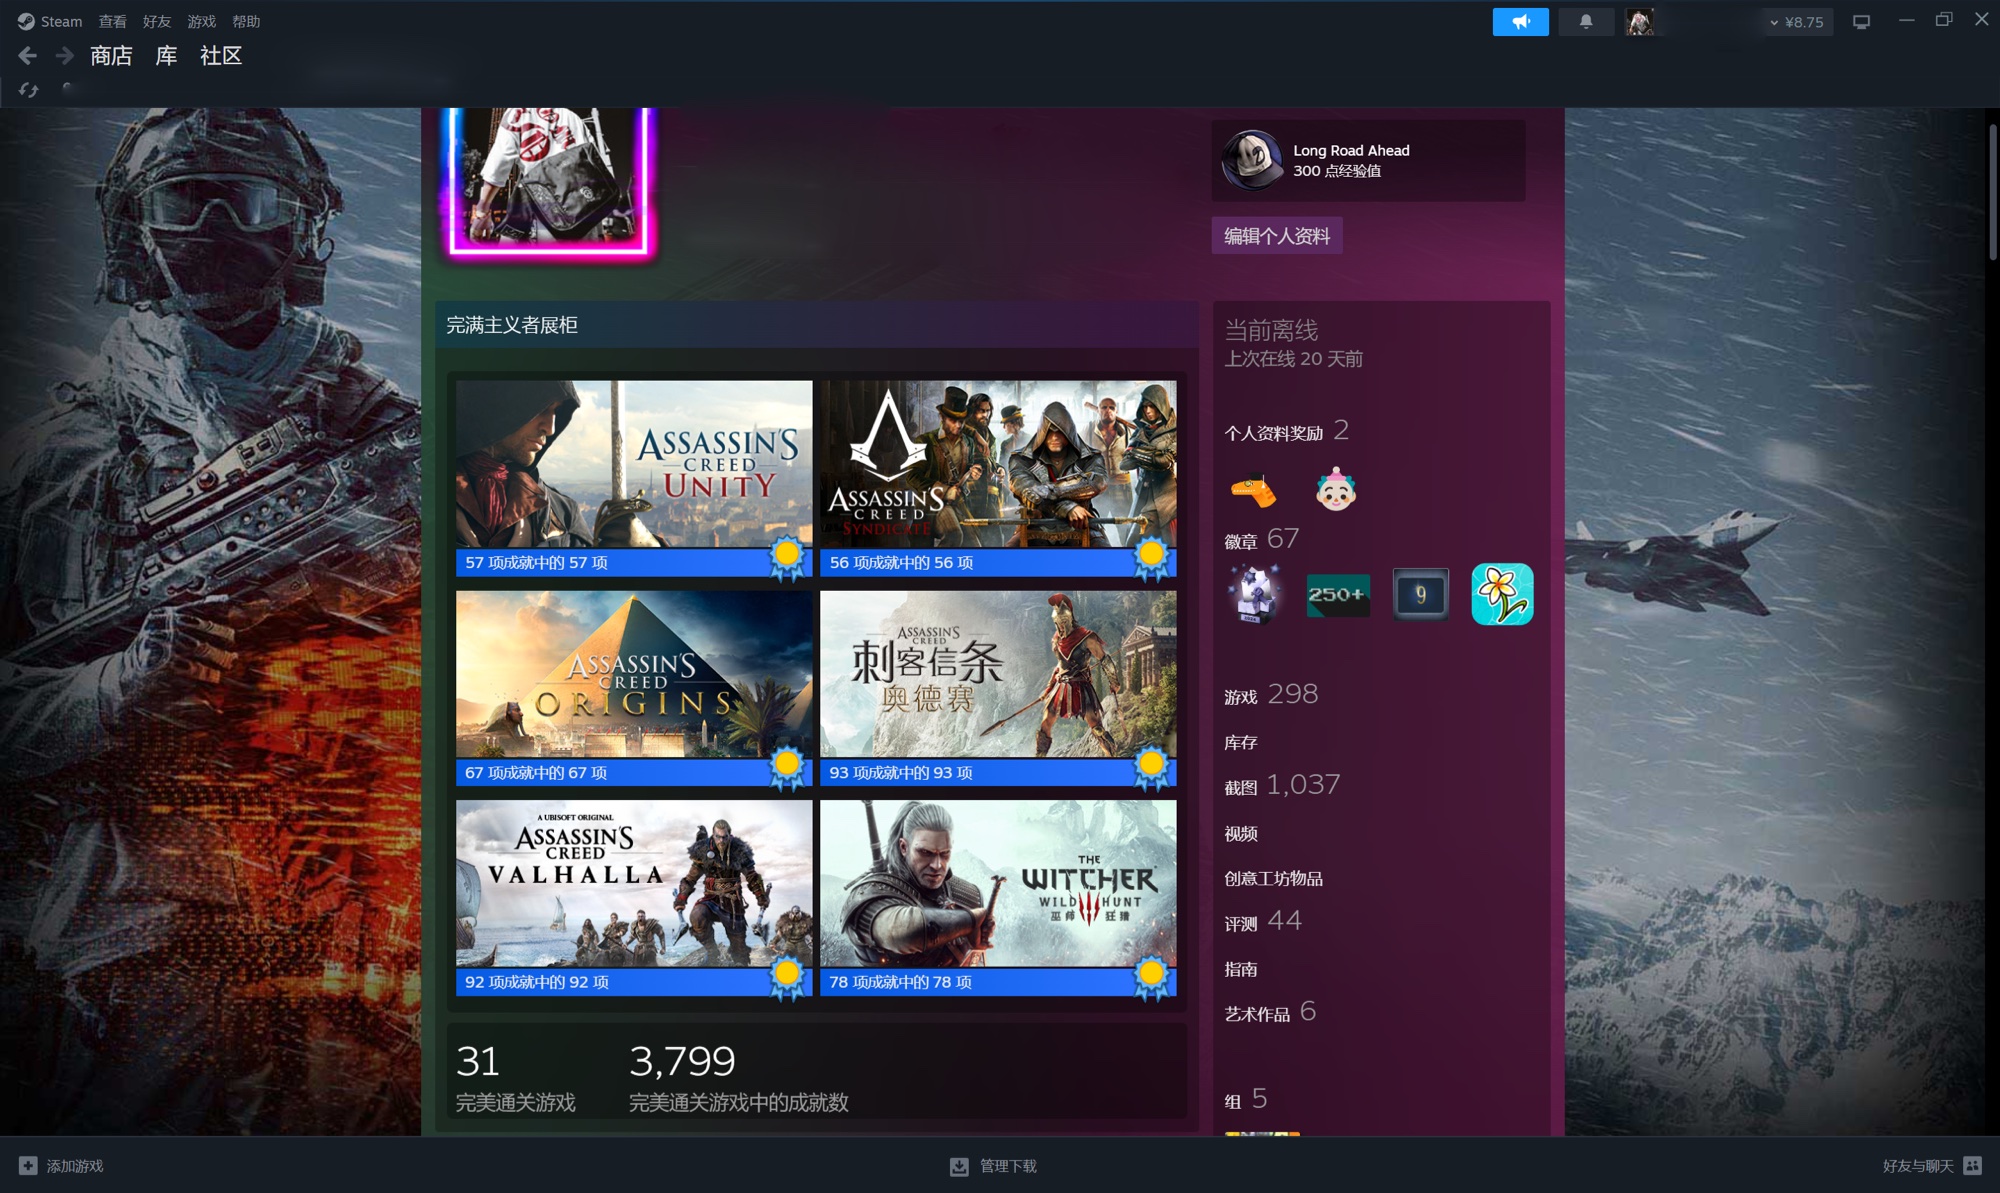The width and height of the screenshot is (2000, 1193).
Task: Click 编辑个人资料 button
Action: point(1277,236)
